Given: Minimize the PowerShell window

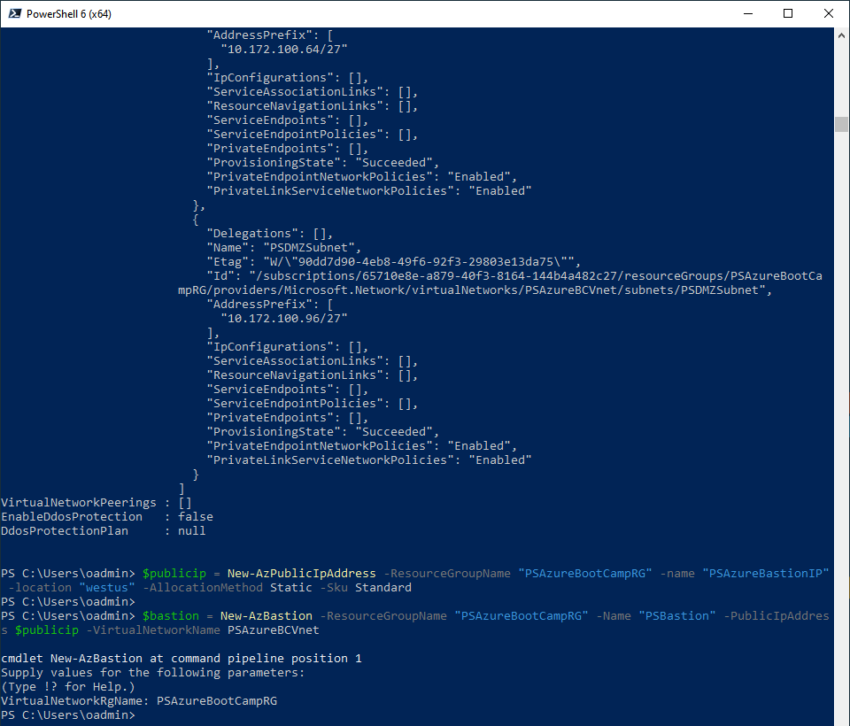Looking at the screenshot, I should [x=743, y=13].
